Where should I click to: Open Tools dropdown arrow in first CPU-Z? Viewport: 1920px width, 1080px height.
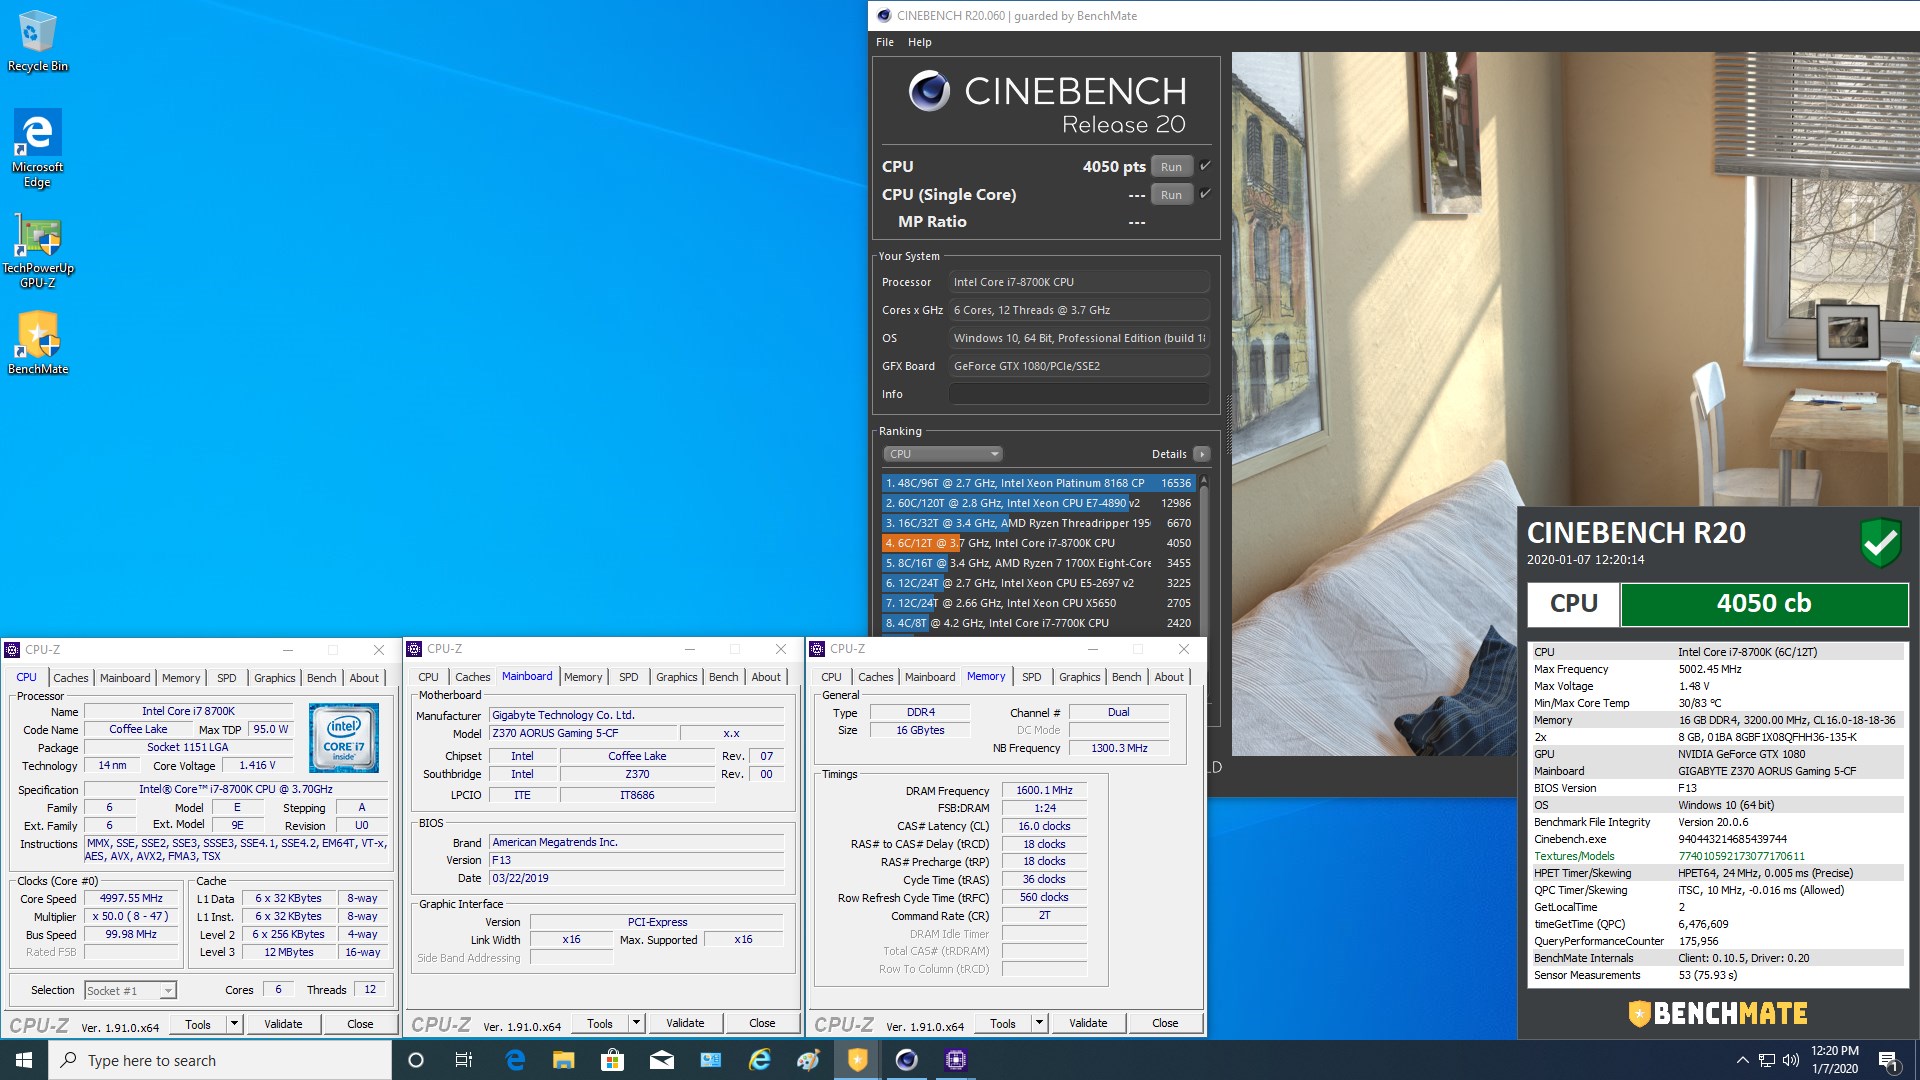tap(234, 1024)
